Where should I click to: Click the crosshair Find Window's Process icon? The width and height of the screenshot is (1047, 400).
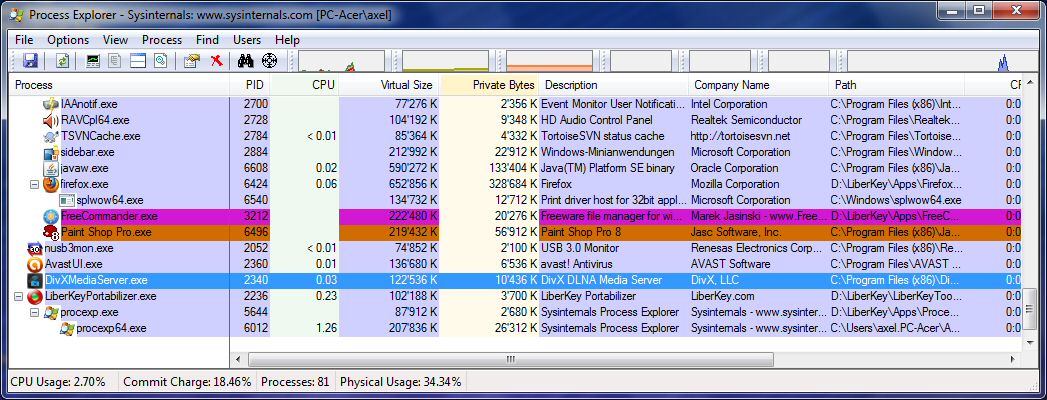click(268, 61)
